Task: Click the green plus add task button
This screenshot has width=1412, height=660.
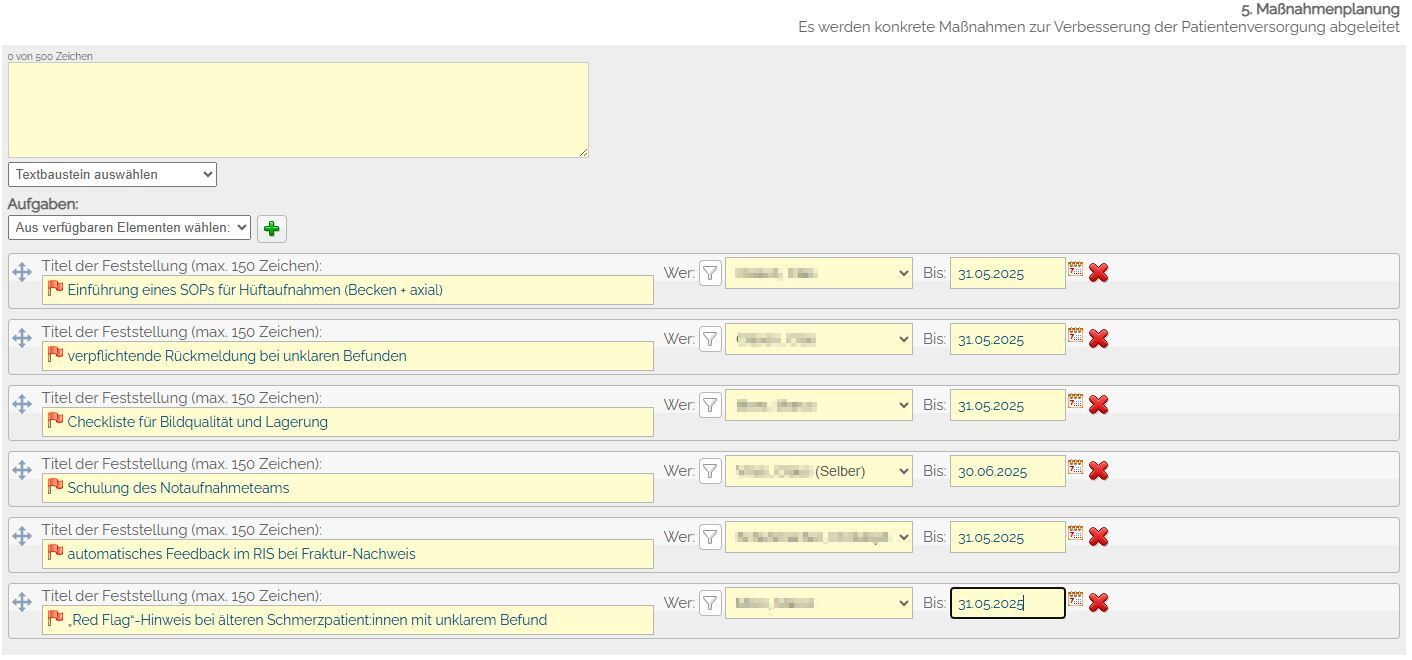Action: pos(271,229)
